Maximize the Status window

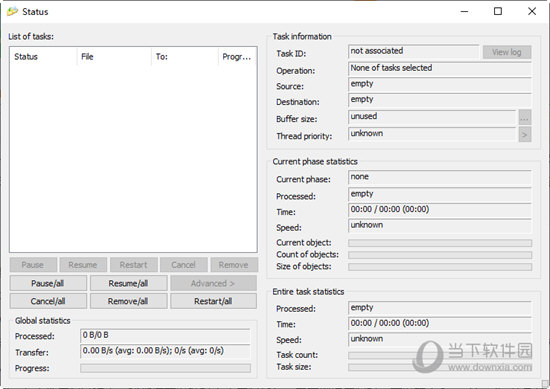click(x=498, y=12)
